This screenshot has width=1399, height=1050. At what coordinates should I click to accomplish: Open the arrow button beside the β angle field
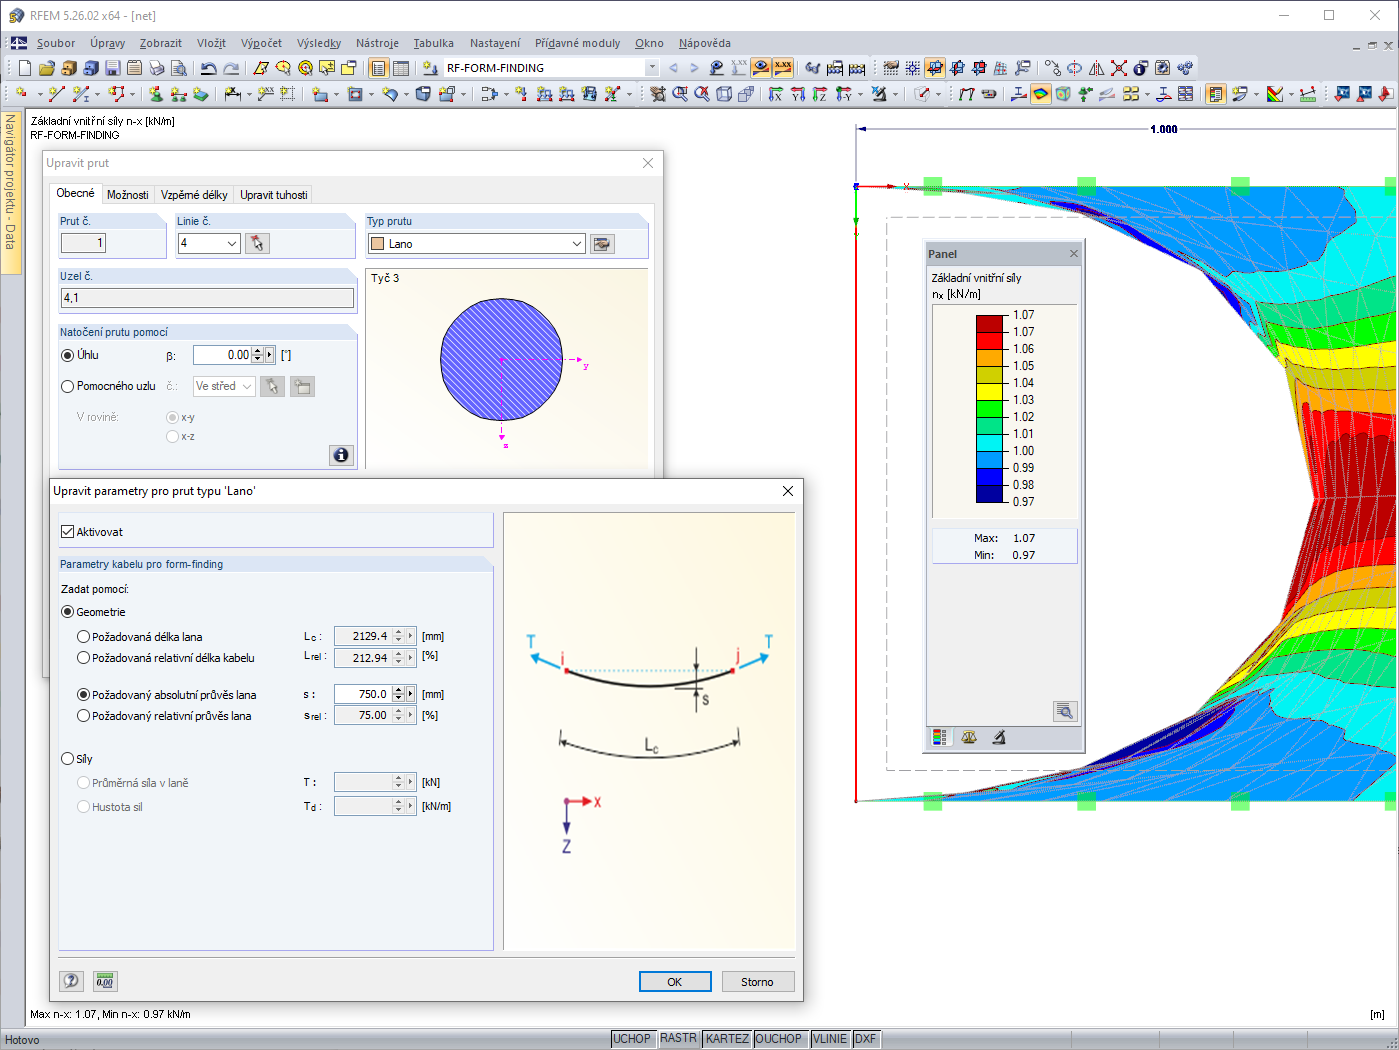[x=269, y=355]
